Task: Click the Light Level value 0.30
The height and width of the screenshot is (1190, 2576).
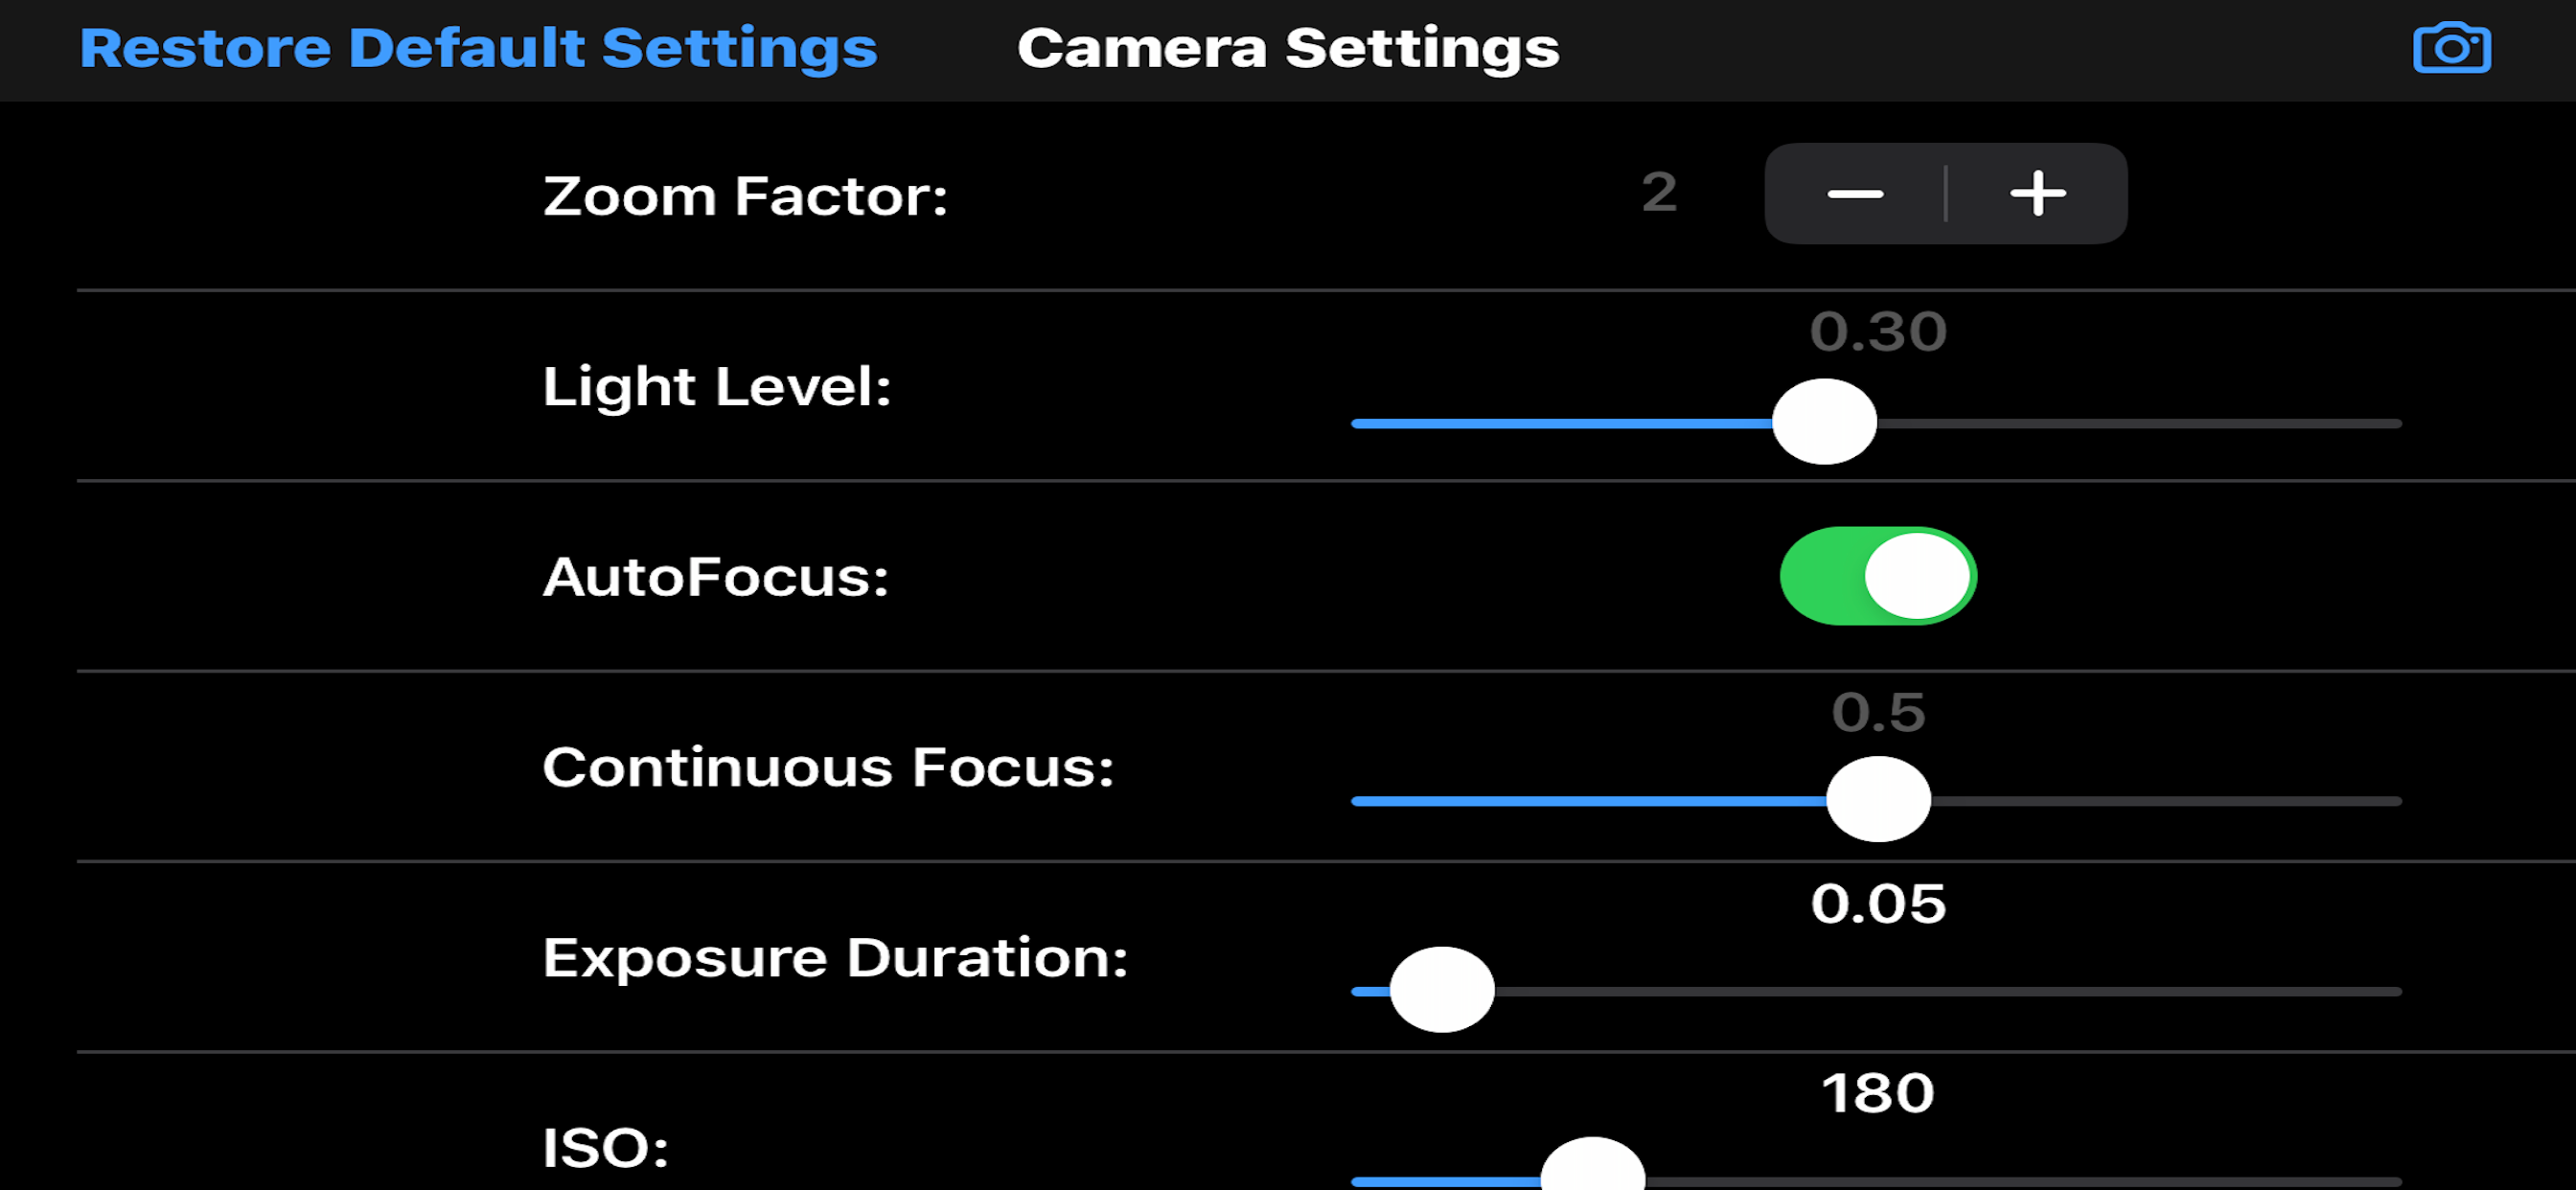Action: (x=1877, y=332)
